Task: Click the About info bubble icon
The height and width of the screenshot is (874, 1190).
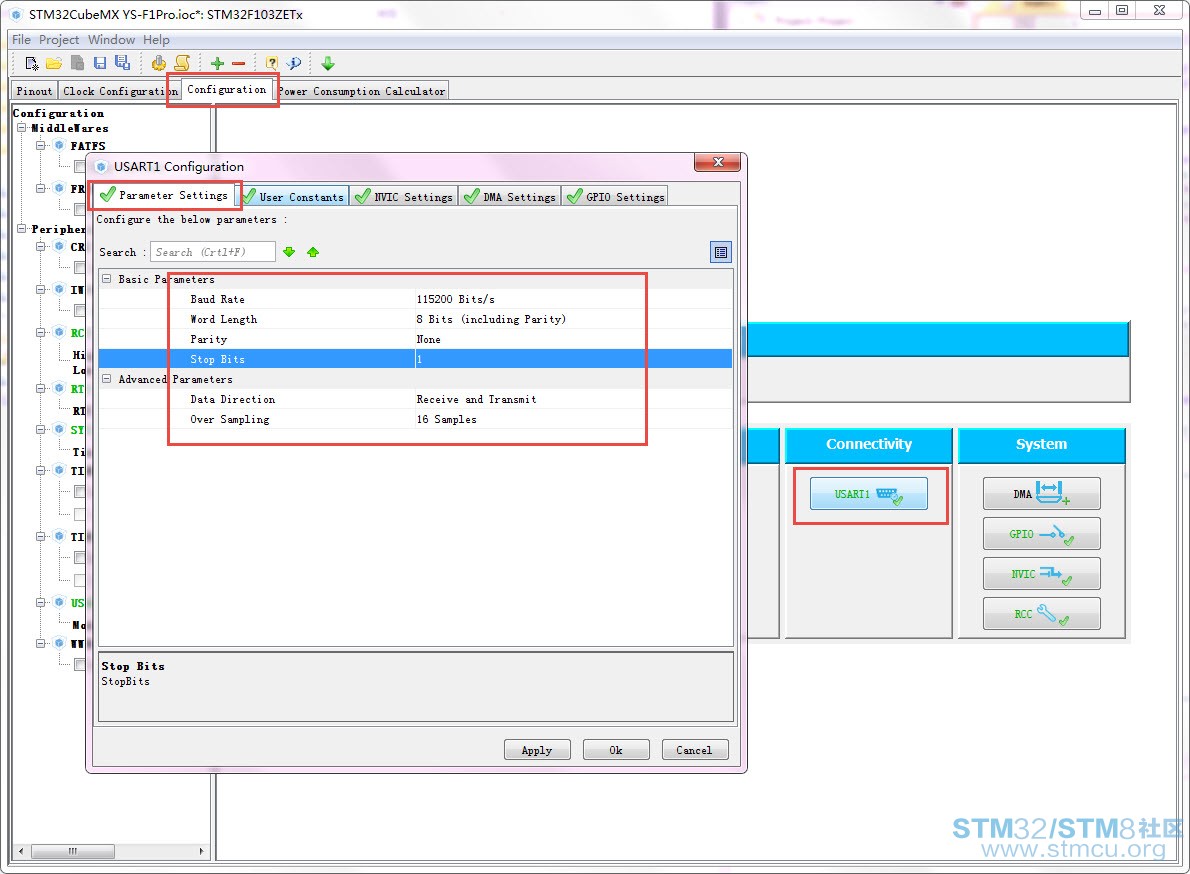Action: pyautogui.click(x=294, y=63)
